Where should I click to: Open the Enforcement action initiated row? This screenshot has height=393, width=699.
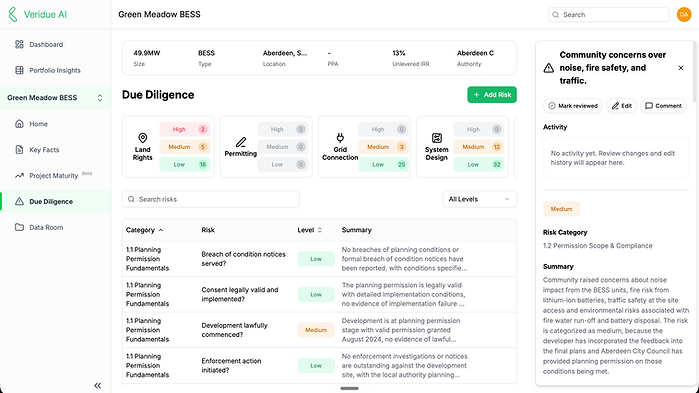coord(319,365)
